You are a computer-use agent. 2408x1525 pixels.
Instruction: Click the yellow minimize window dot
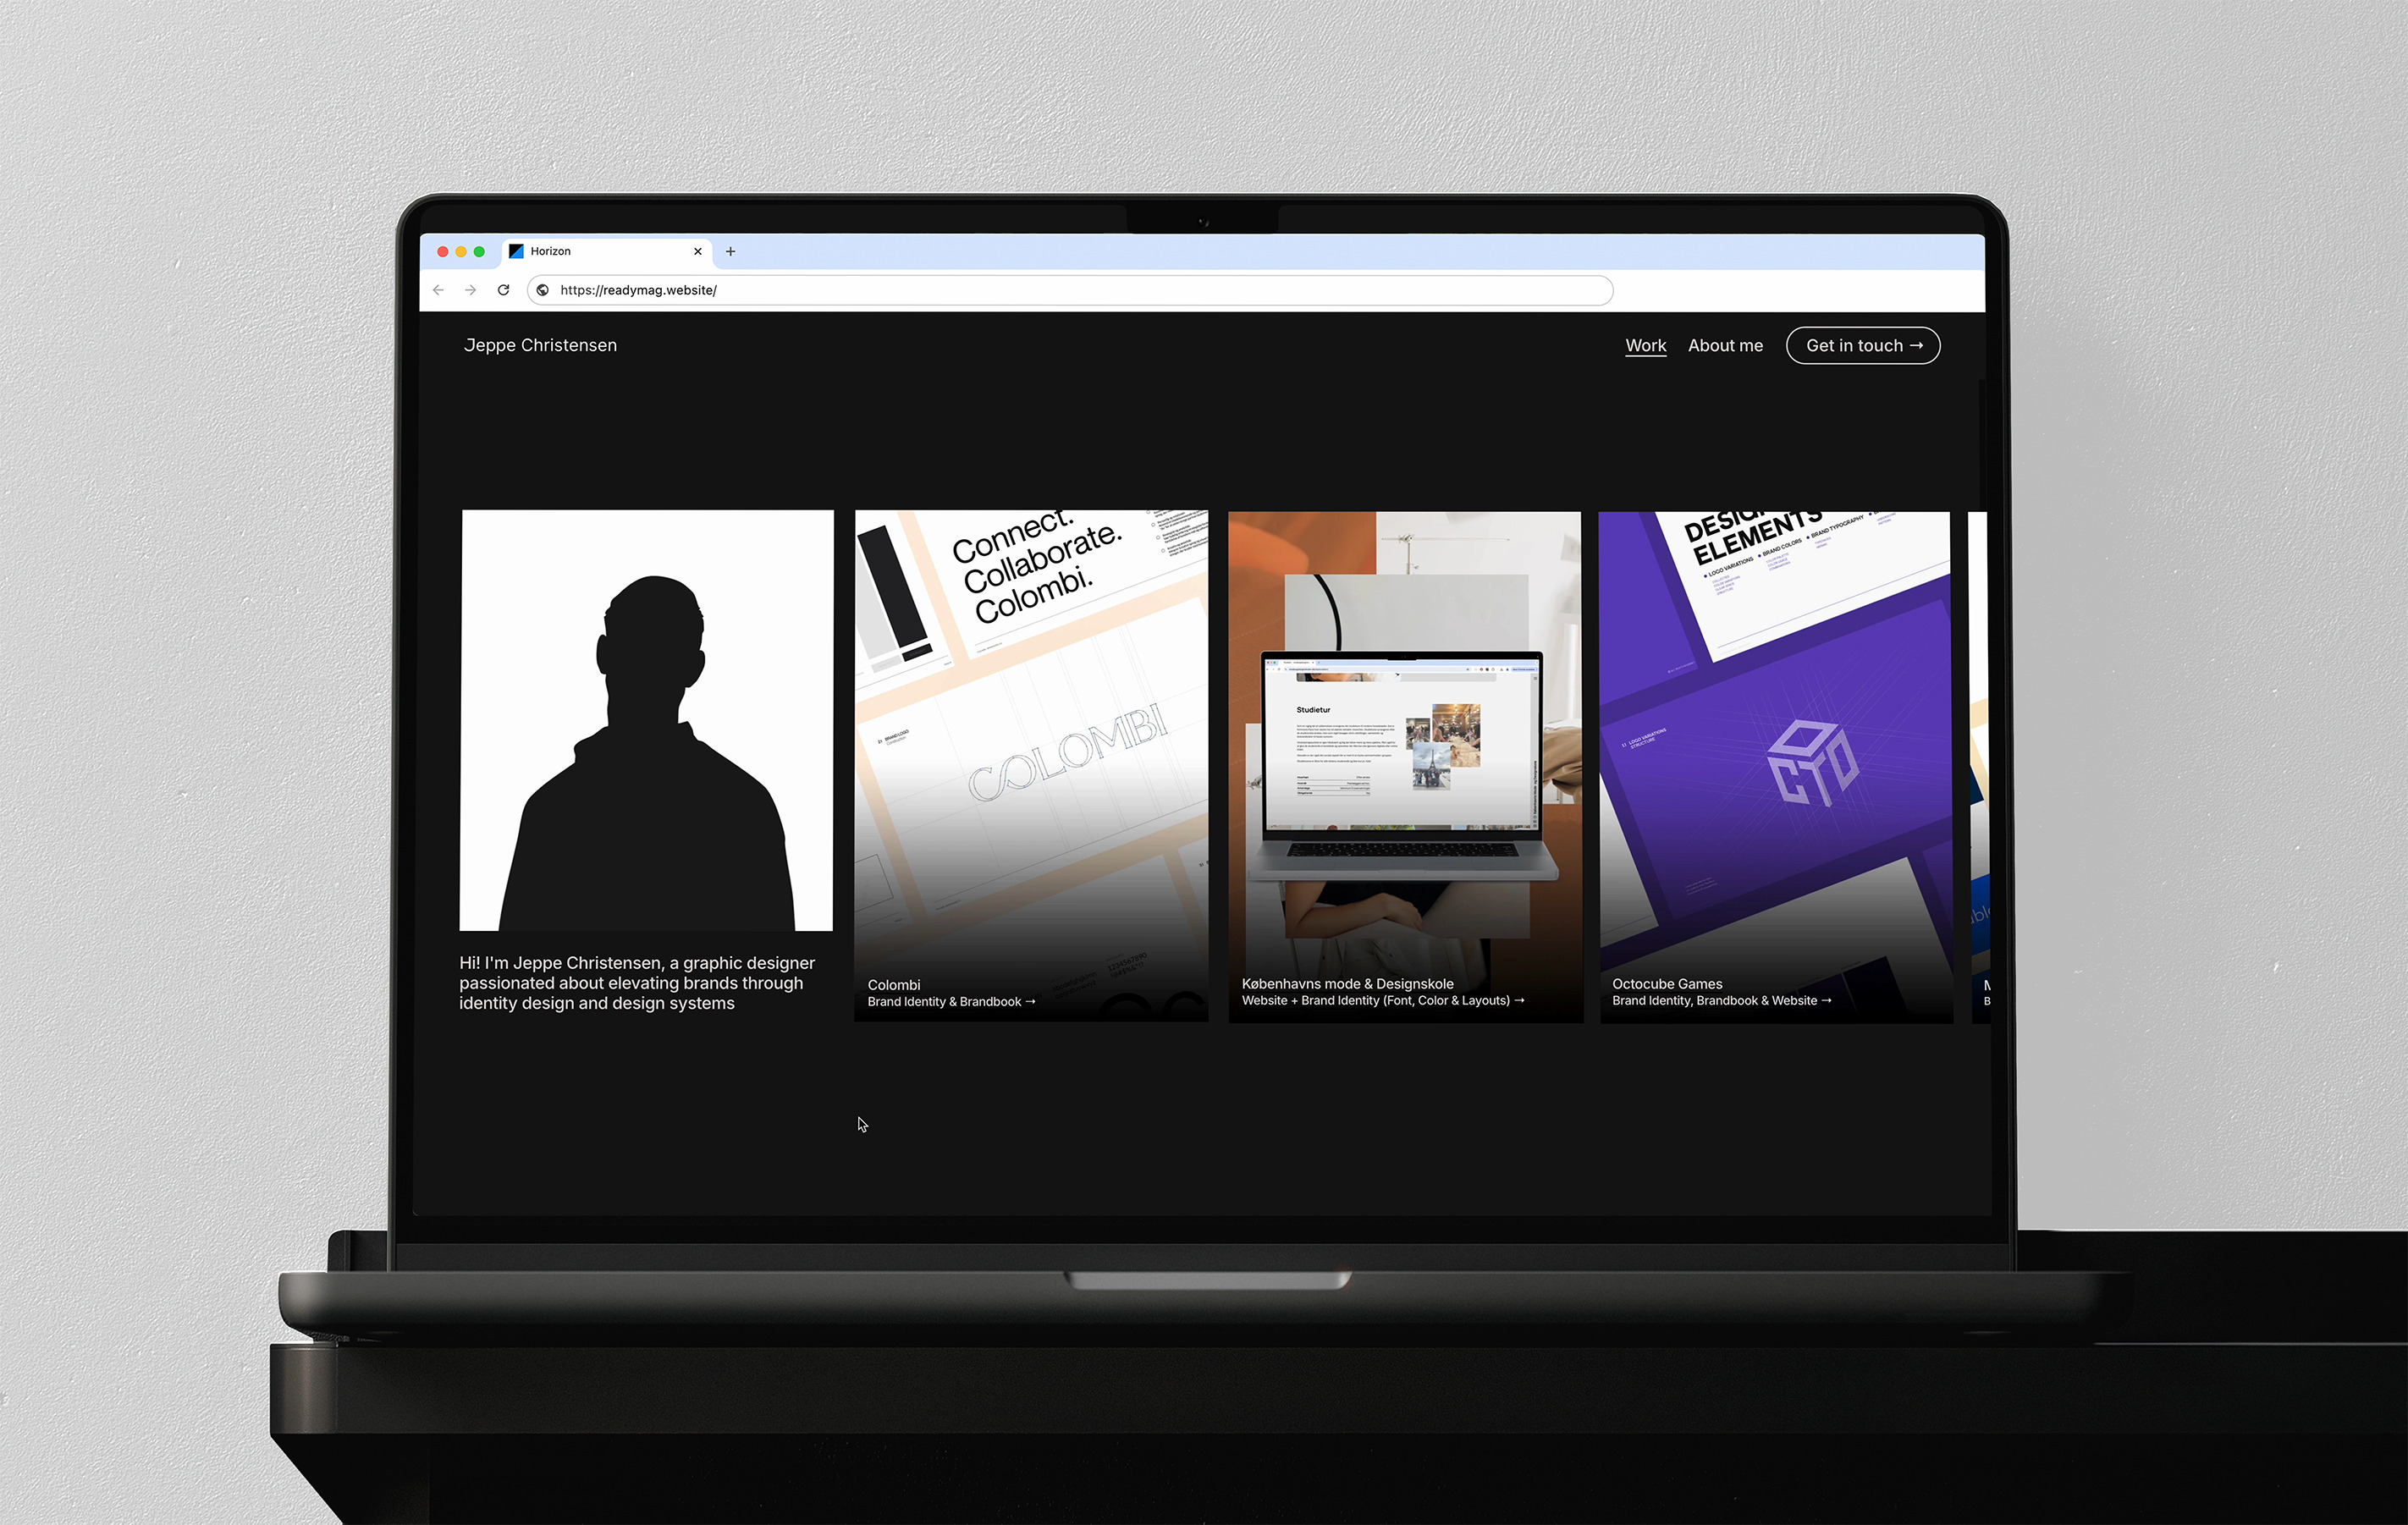click(x=461, y=252)
